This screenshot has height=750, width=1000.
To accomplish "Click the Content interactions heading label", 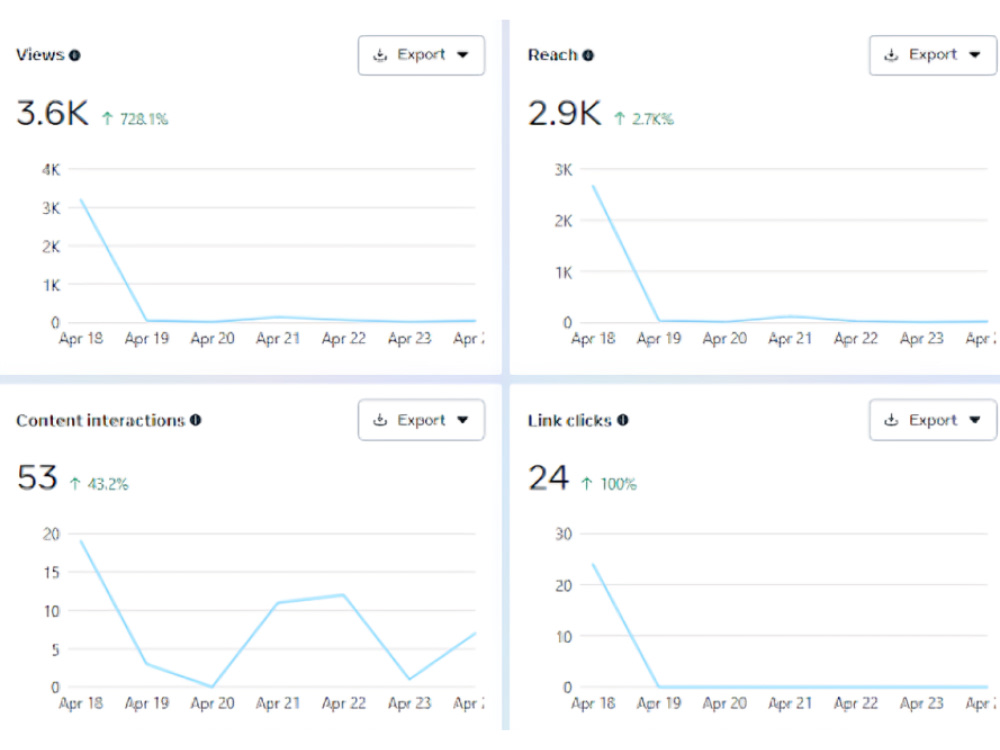I will [100, 420].
